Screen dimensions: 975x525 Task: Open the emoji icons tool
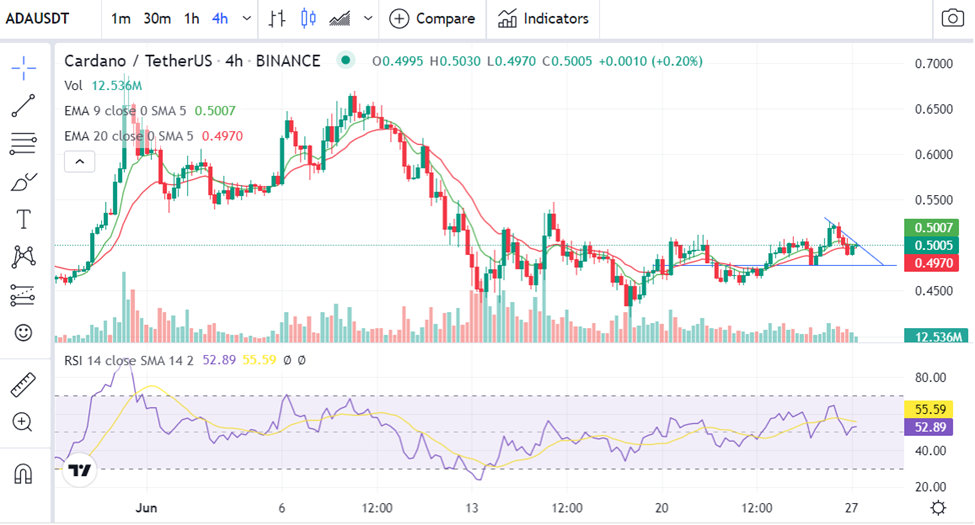(x=24, y=333)
